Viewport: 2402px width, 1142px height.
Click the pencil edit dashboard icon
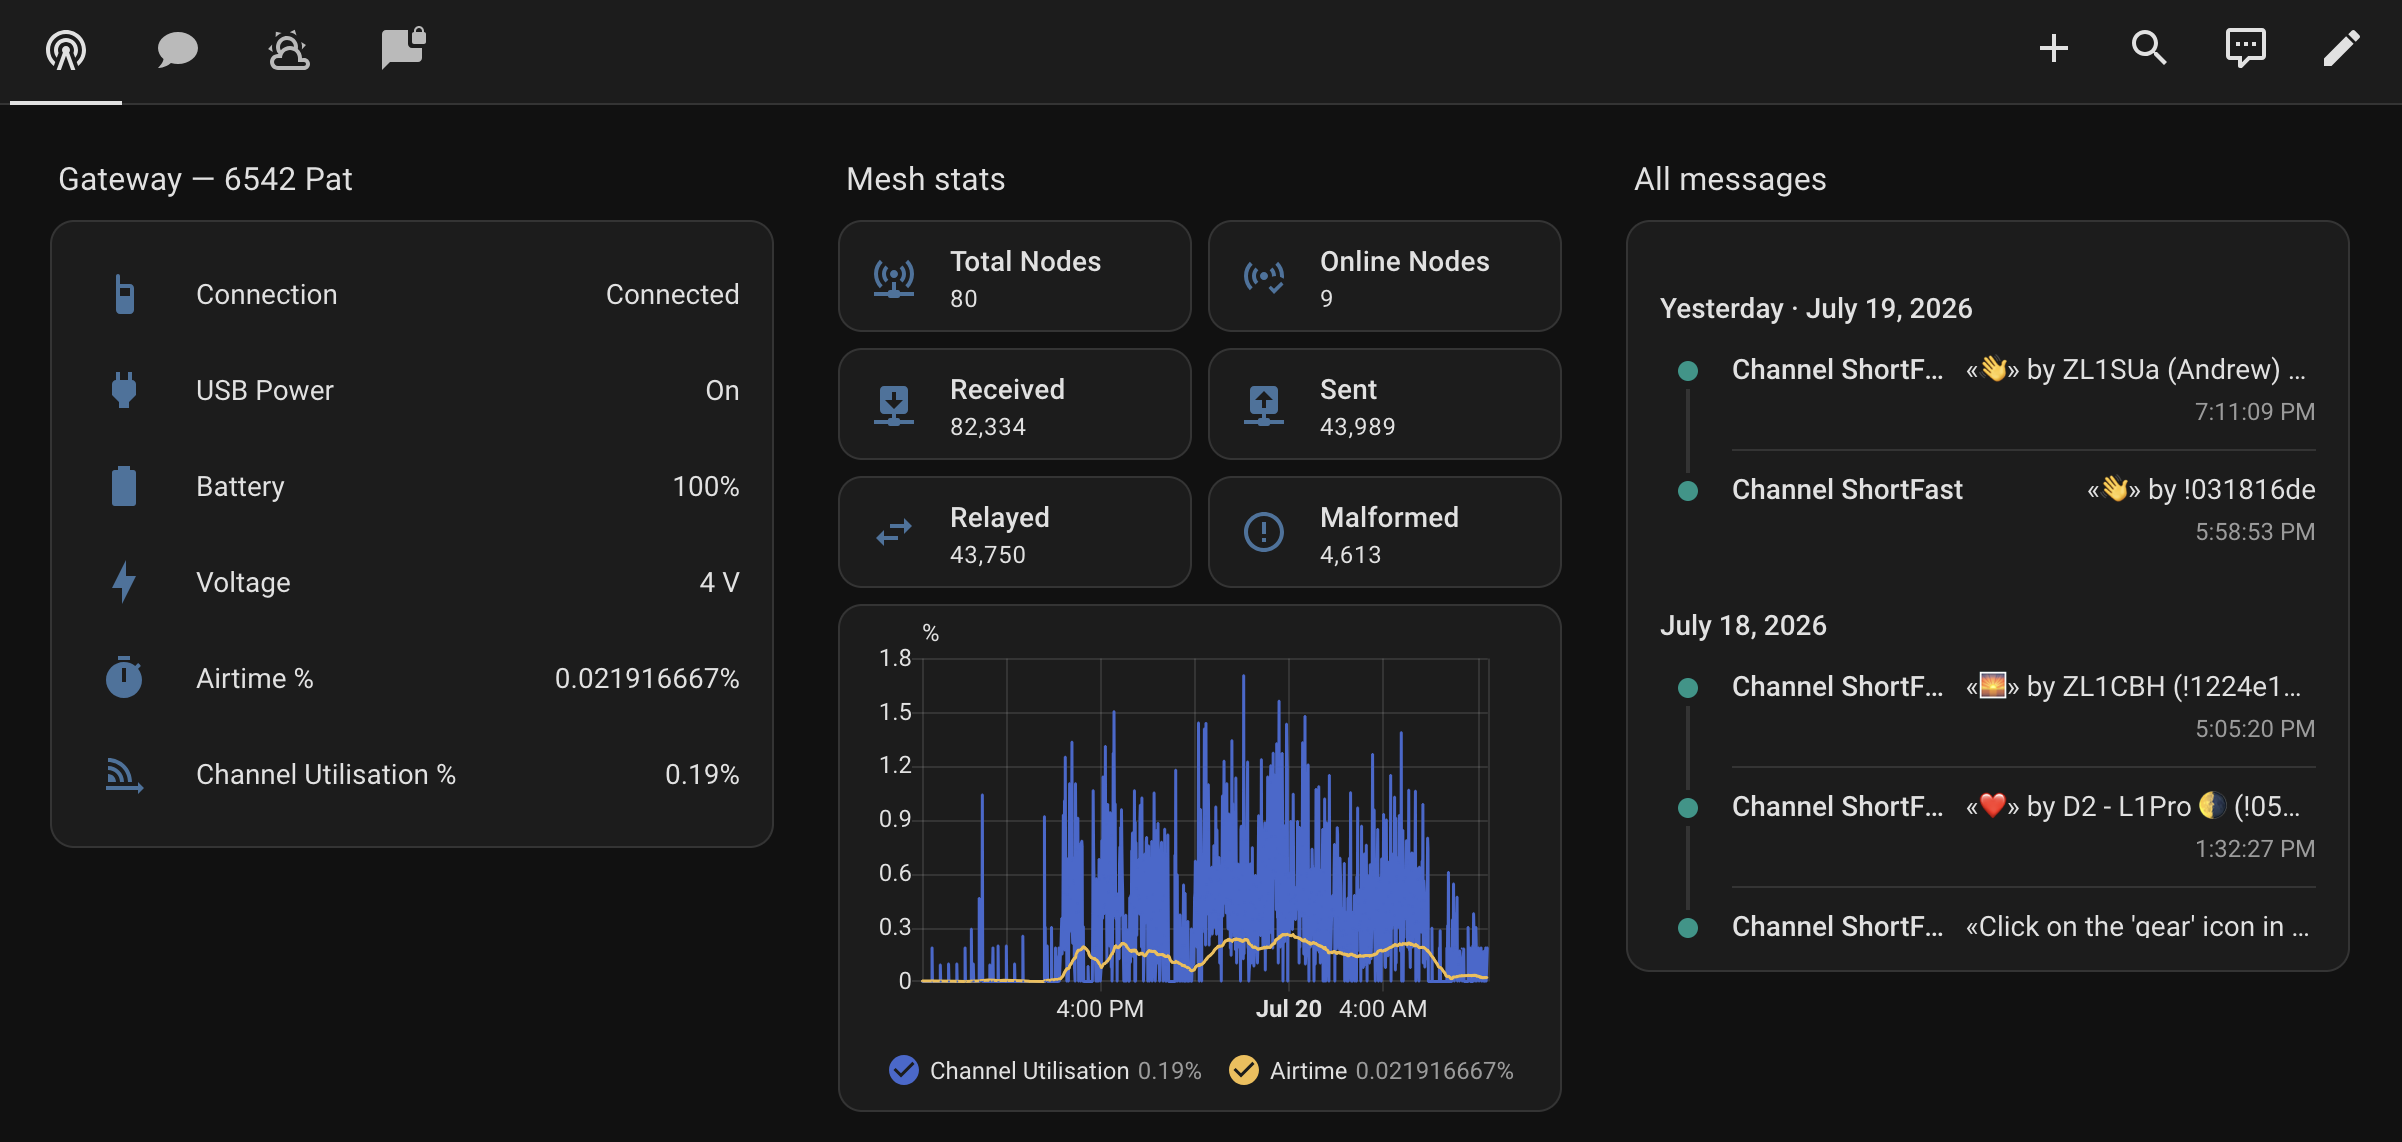pyautogui.click(x=2341, y=48)
